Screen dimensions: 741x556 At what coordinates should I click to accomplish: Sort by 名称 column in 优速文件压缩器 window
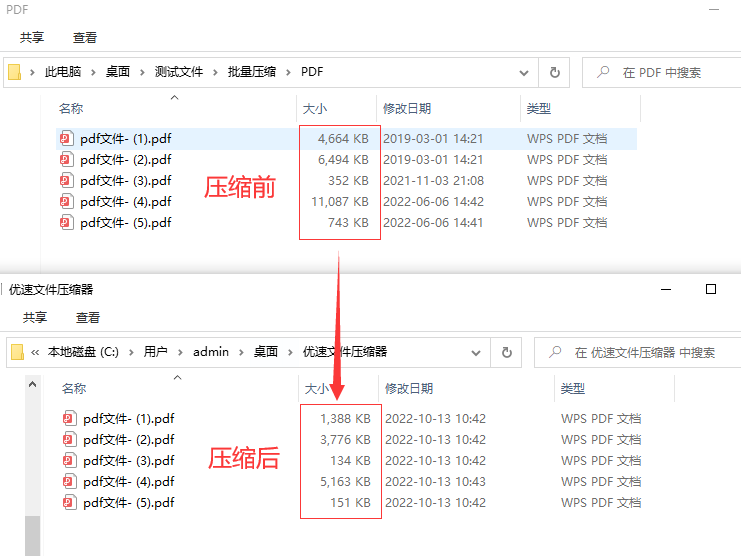[x=74, y=388]
